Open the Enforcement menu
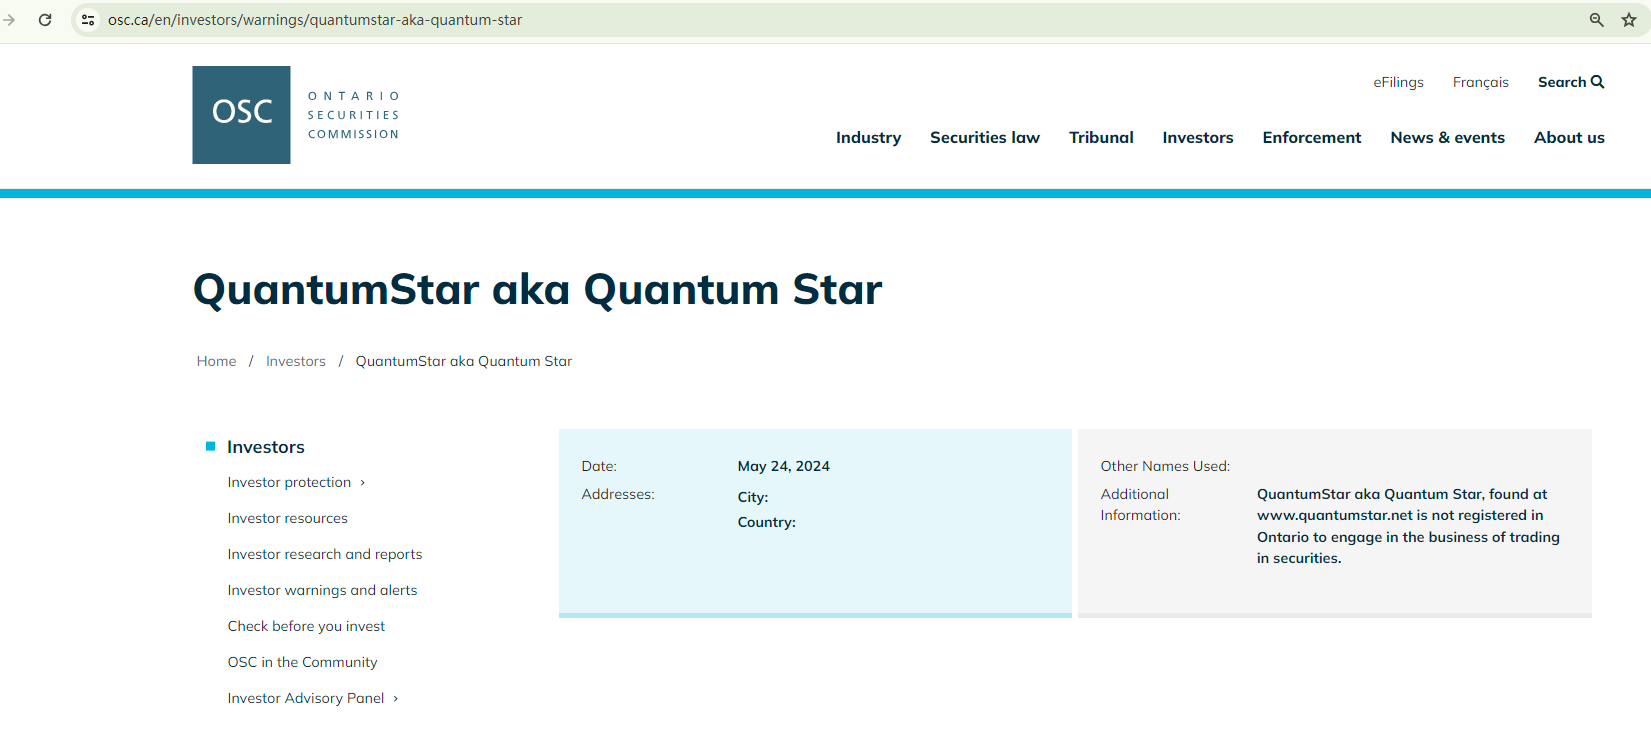The image size is (1651, 738). (x=1312, y=138)
